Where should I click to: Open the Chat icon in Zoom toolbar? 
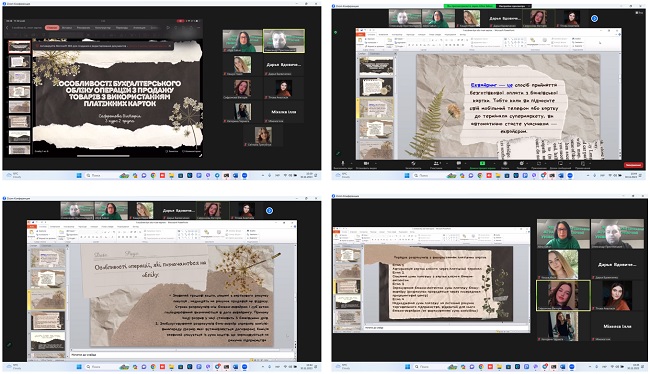click(x=458, y=164)
